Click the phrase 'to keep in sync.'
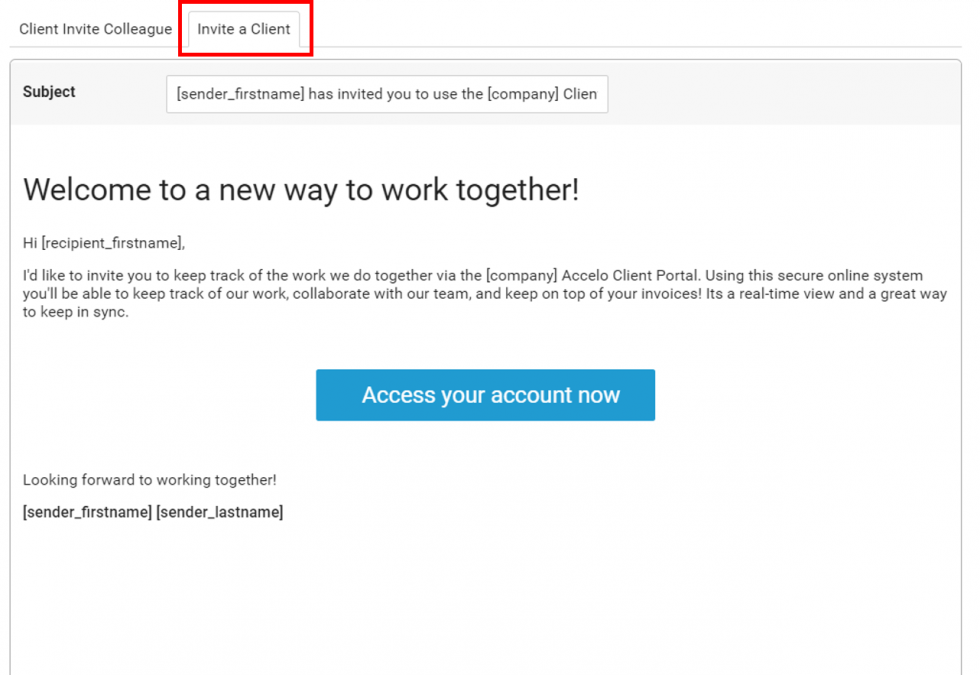This screenshot has width=980, height=675. (76, 311)
